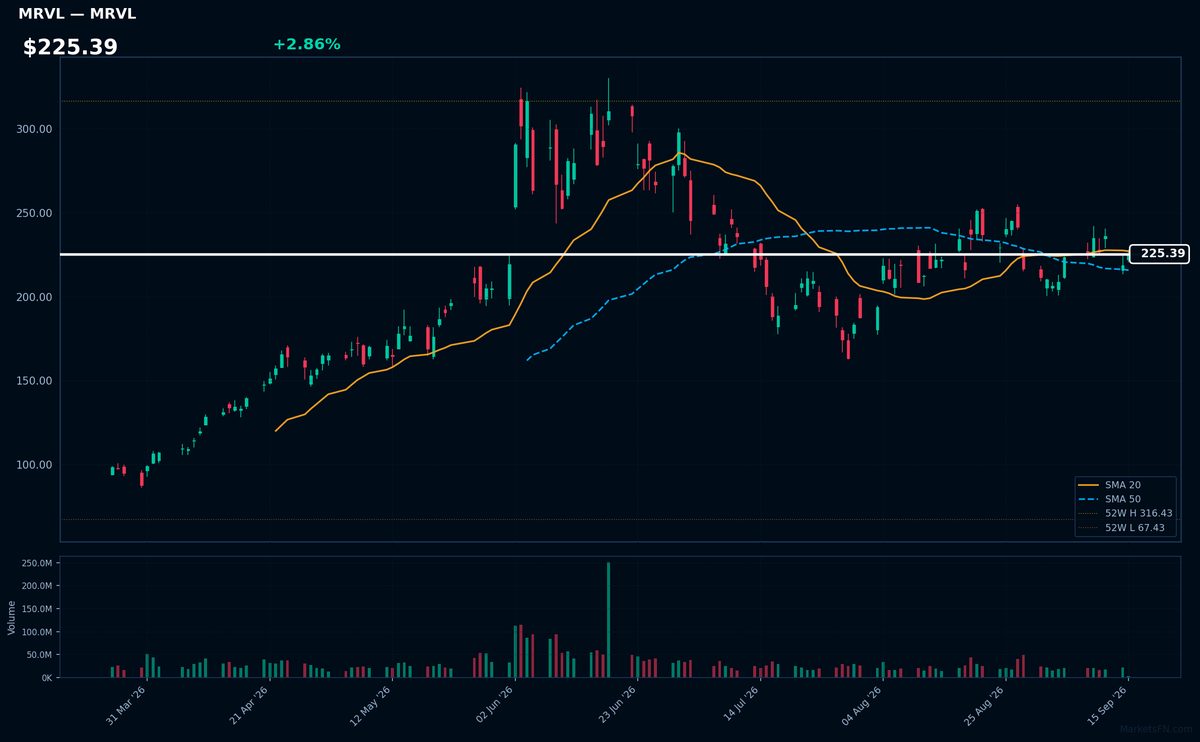Click the white current-price horizontal line
Viewport: 1200px width, 742px height.
[x=594, y=254]
